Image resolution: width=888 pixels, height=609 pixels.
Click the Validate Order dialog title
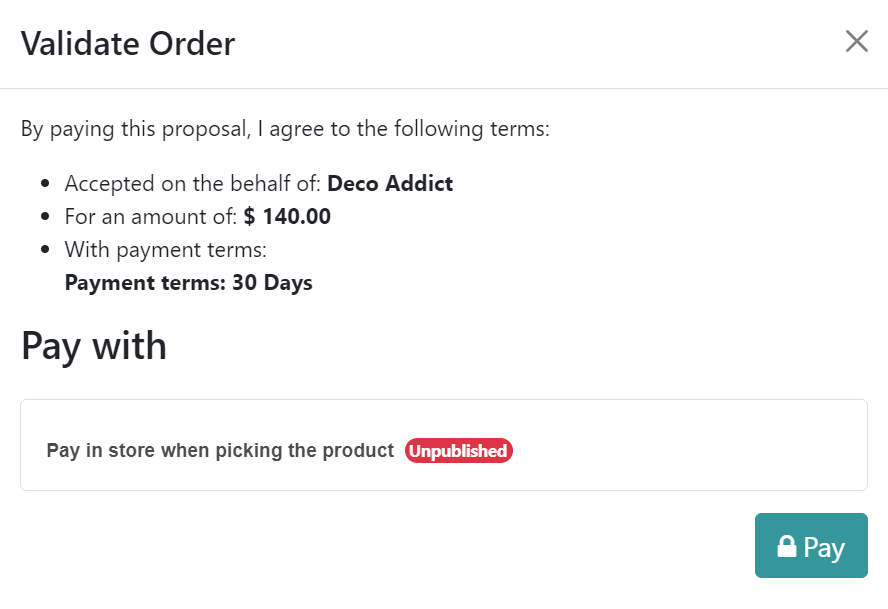pos(128,44)
